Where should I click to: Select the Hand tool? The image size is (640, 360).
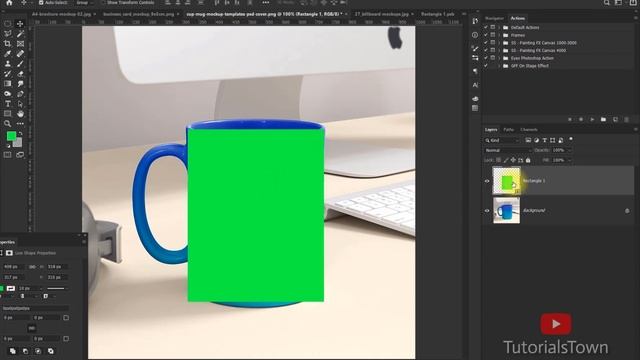coord(20,113)
